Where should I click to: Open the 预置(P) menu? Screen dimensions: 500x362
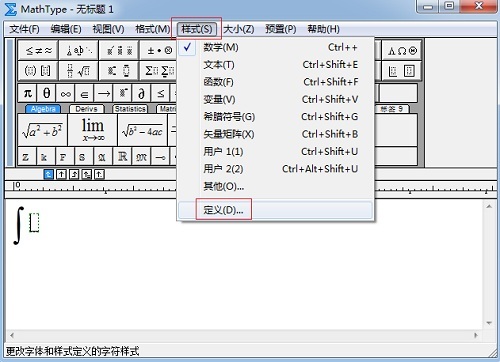click(281, 29)
